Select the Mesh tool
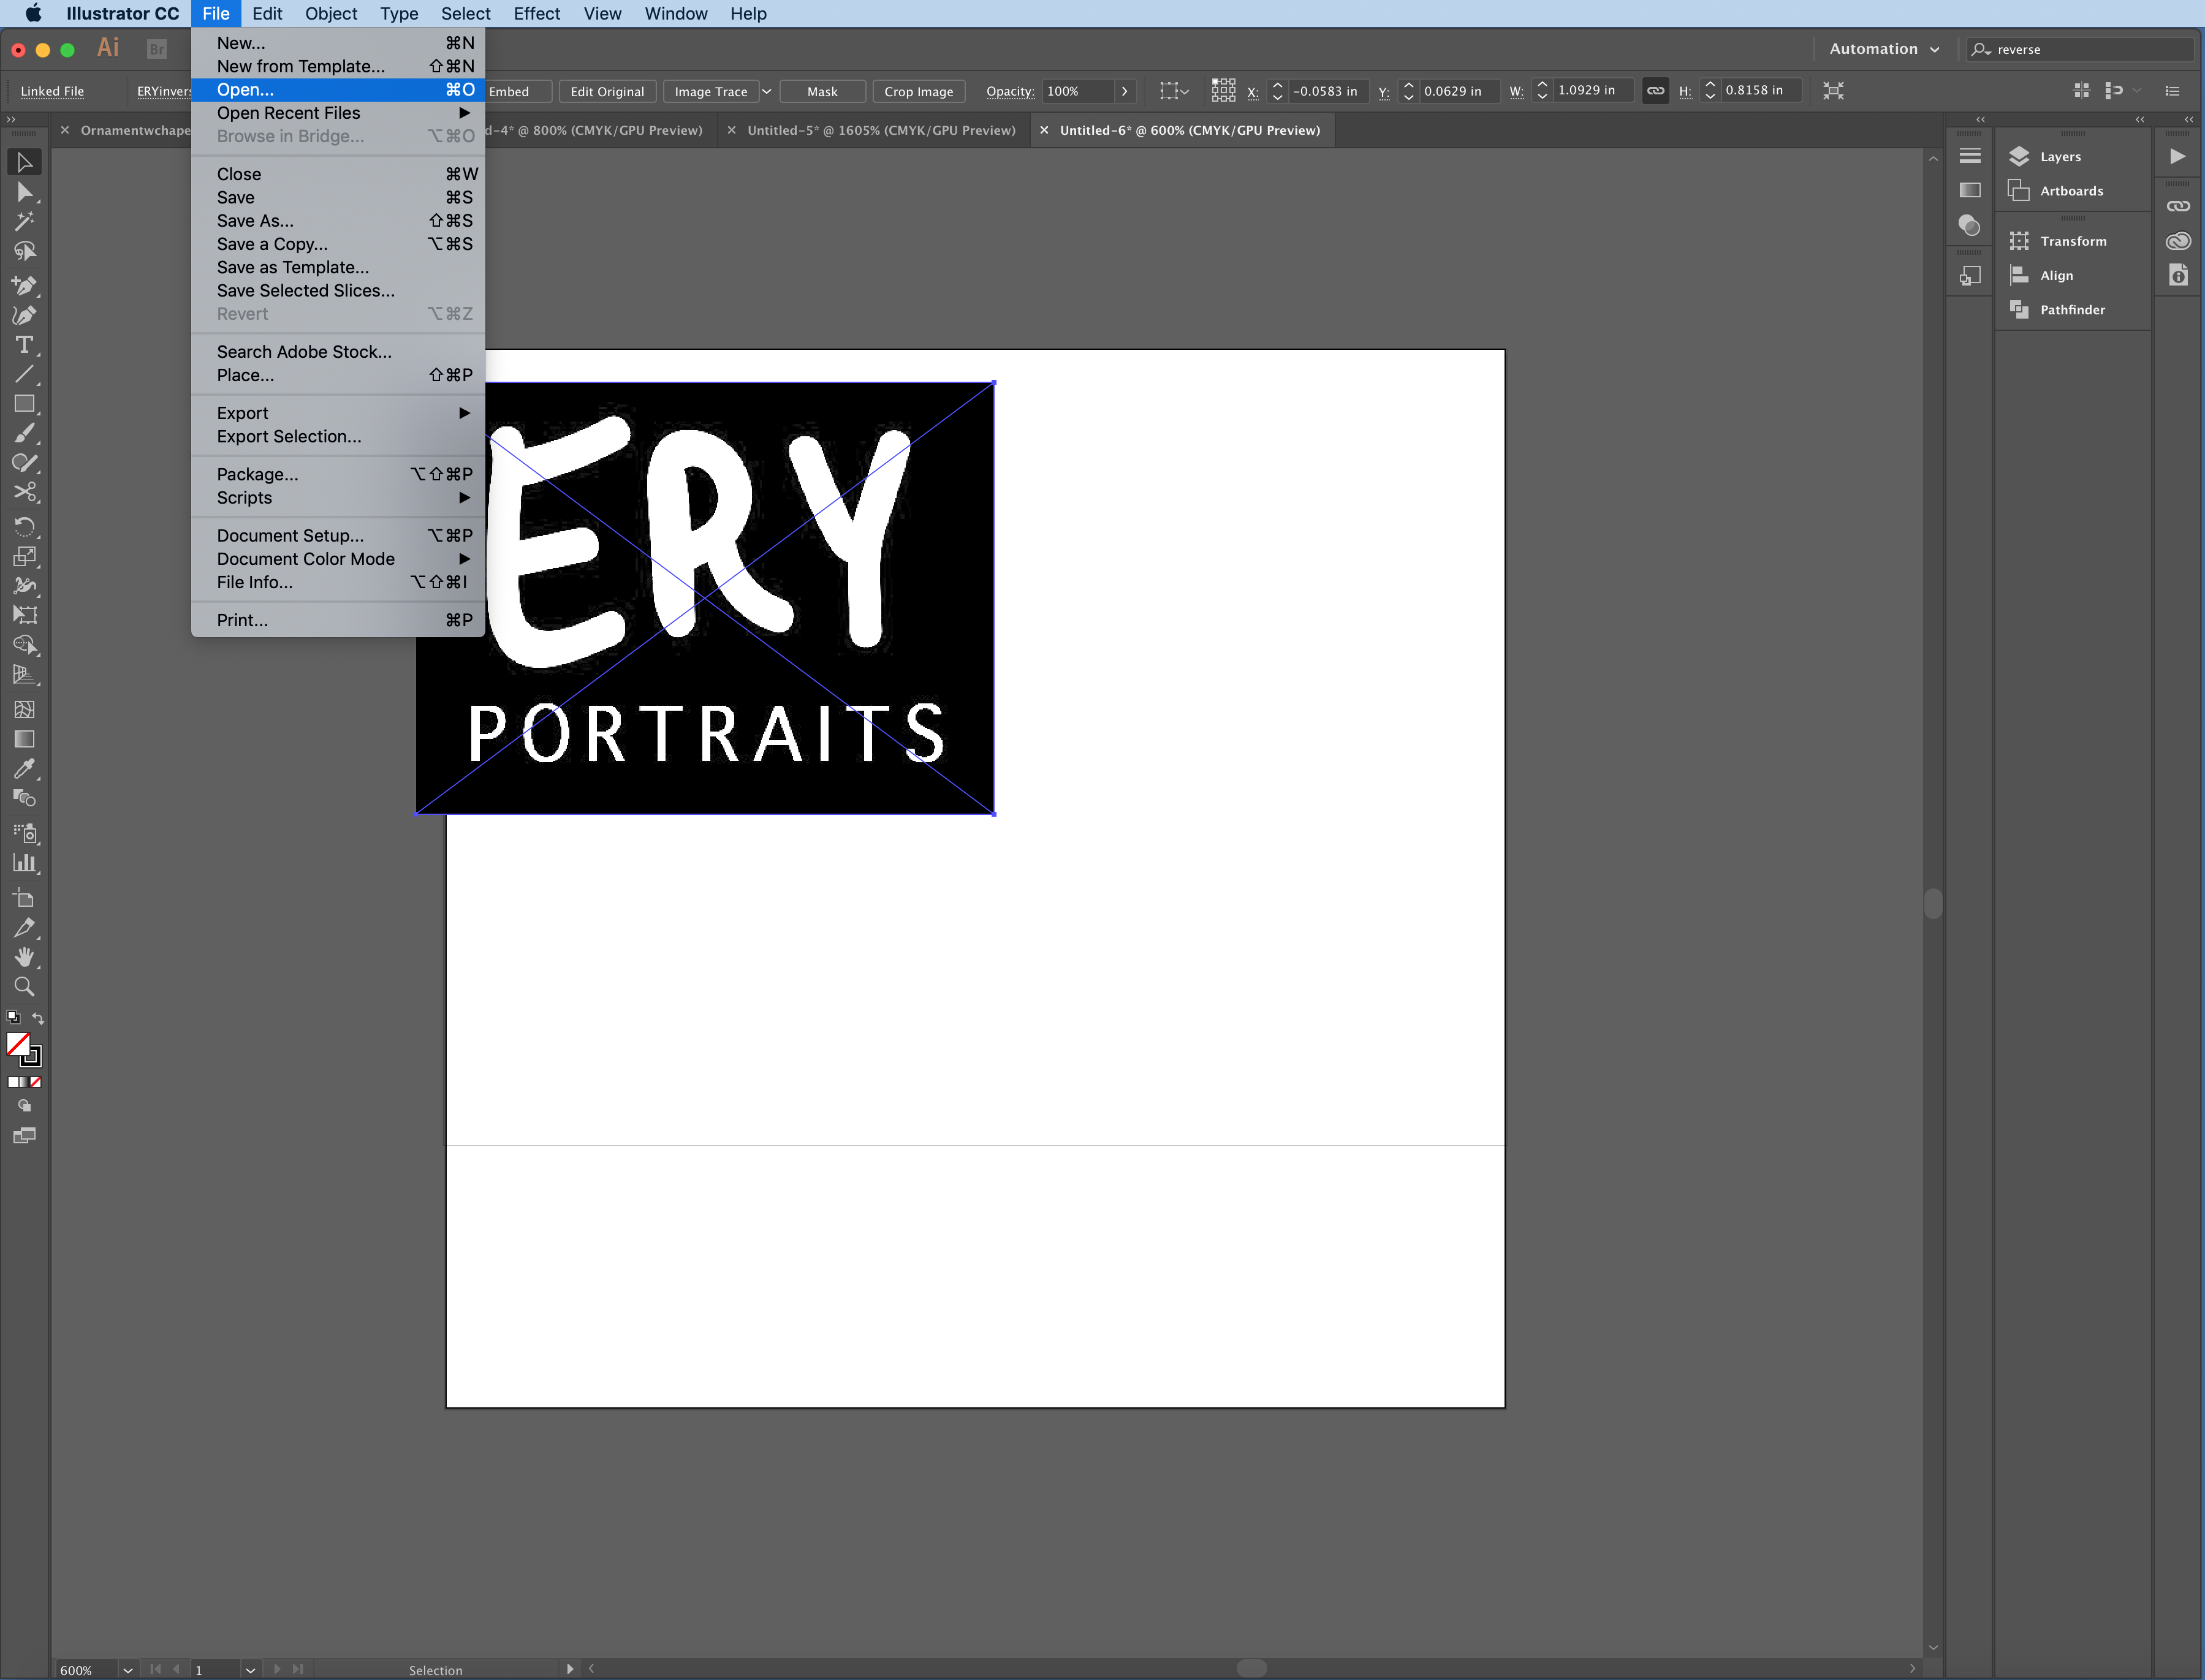The width and height of the screenshot is (2205, 1680). (24, 710)
